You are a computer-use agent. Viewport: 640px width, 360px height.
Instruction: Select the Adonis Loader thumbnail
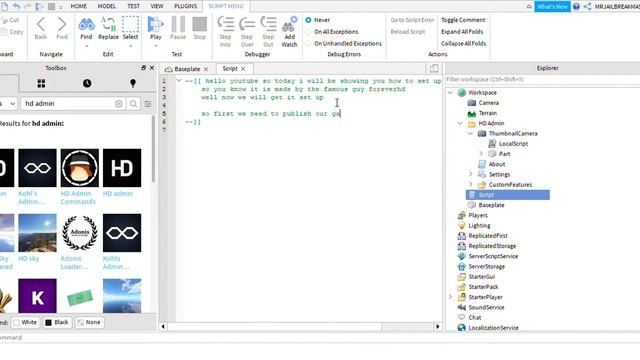(80, 233)
